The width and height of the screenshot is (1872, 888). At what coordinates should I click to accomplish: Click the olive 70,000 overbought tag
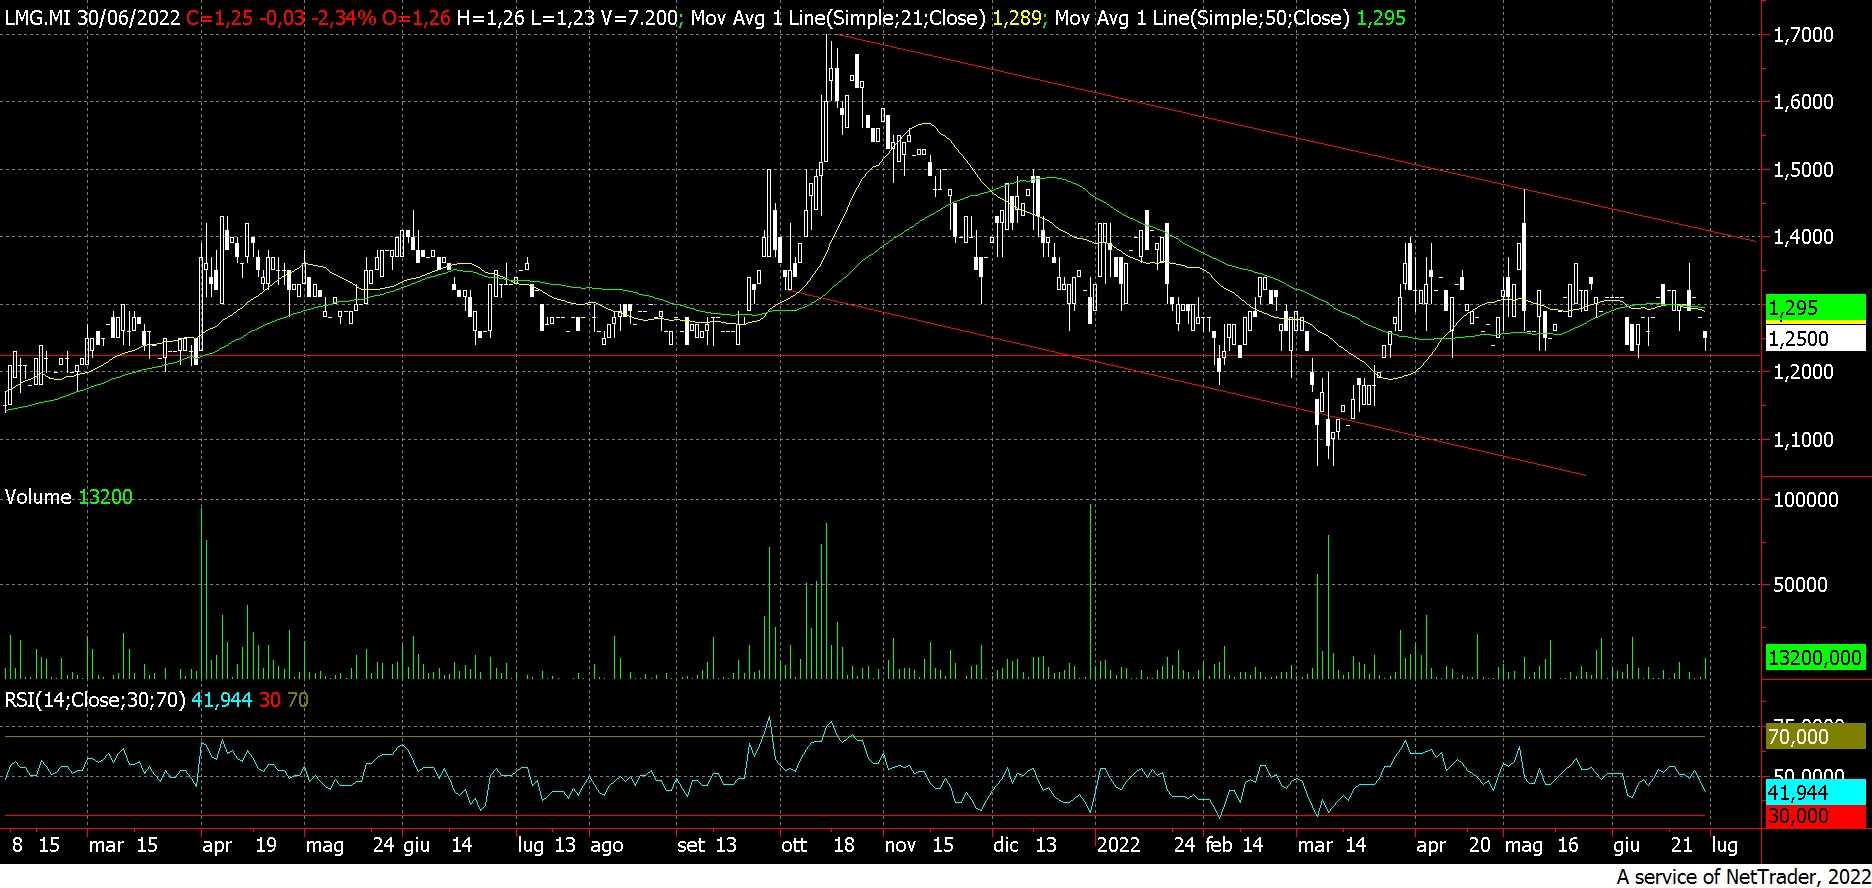[x=1815, y=737]
